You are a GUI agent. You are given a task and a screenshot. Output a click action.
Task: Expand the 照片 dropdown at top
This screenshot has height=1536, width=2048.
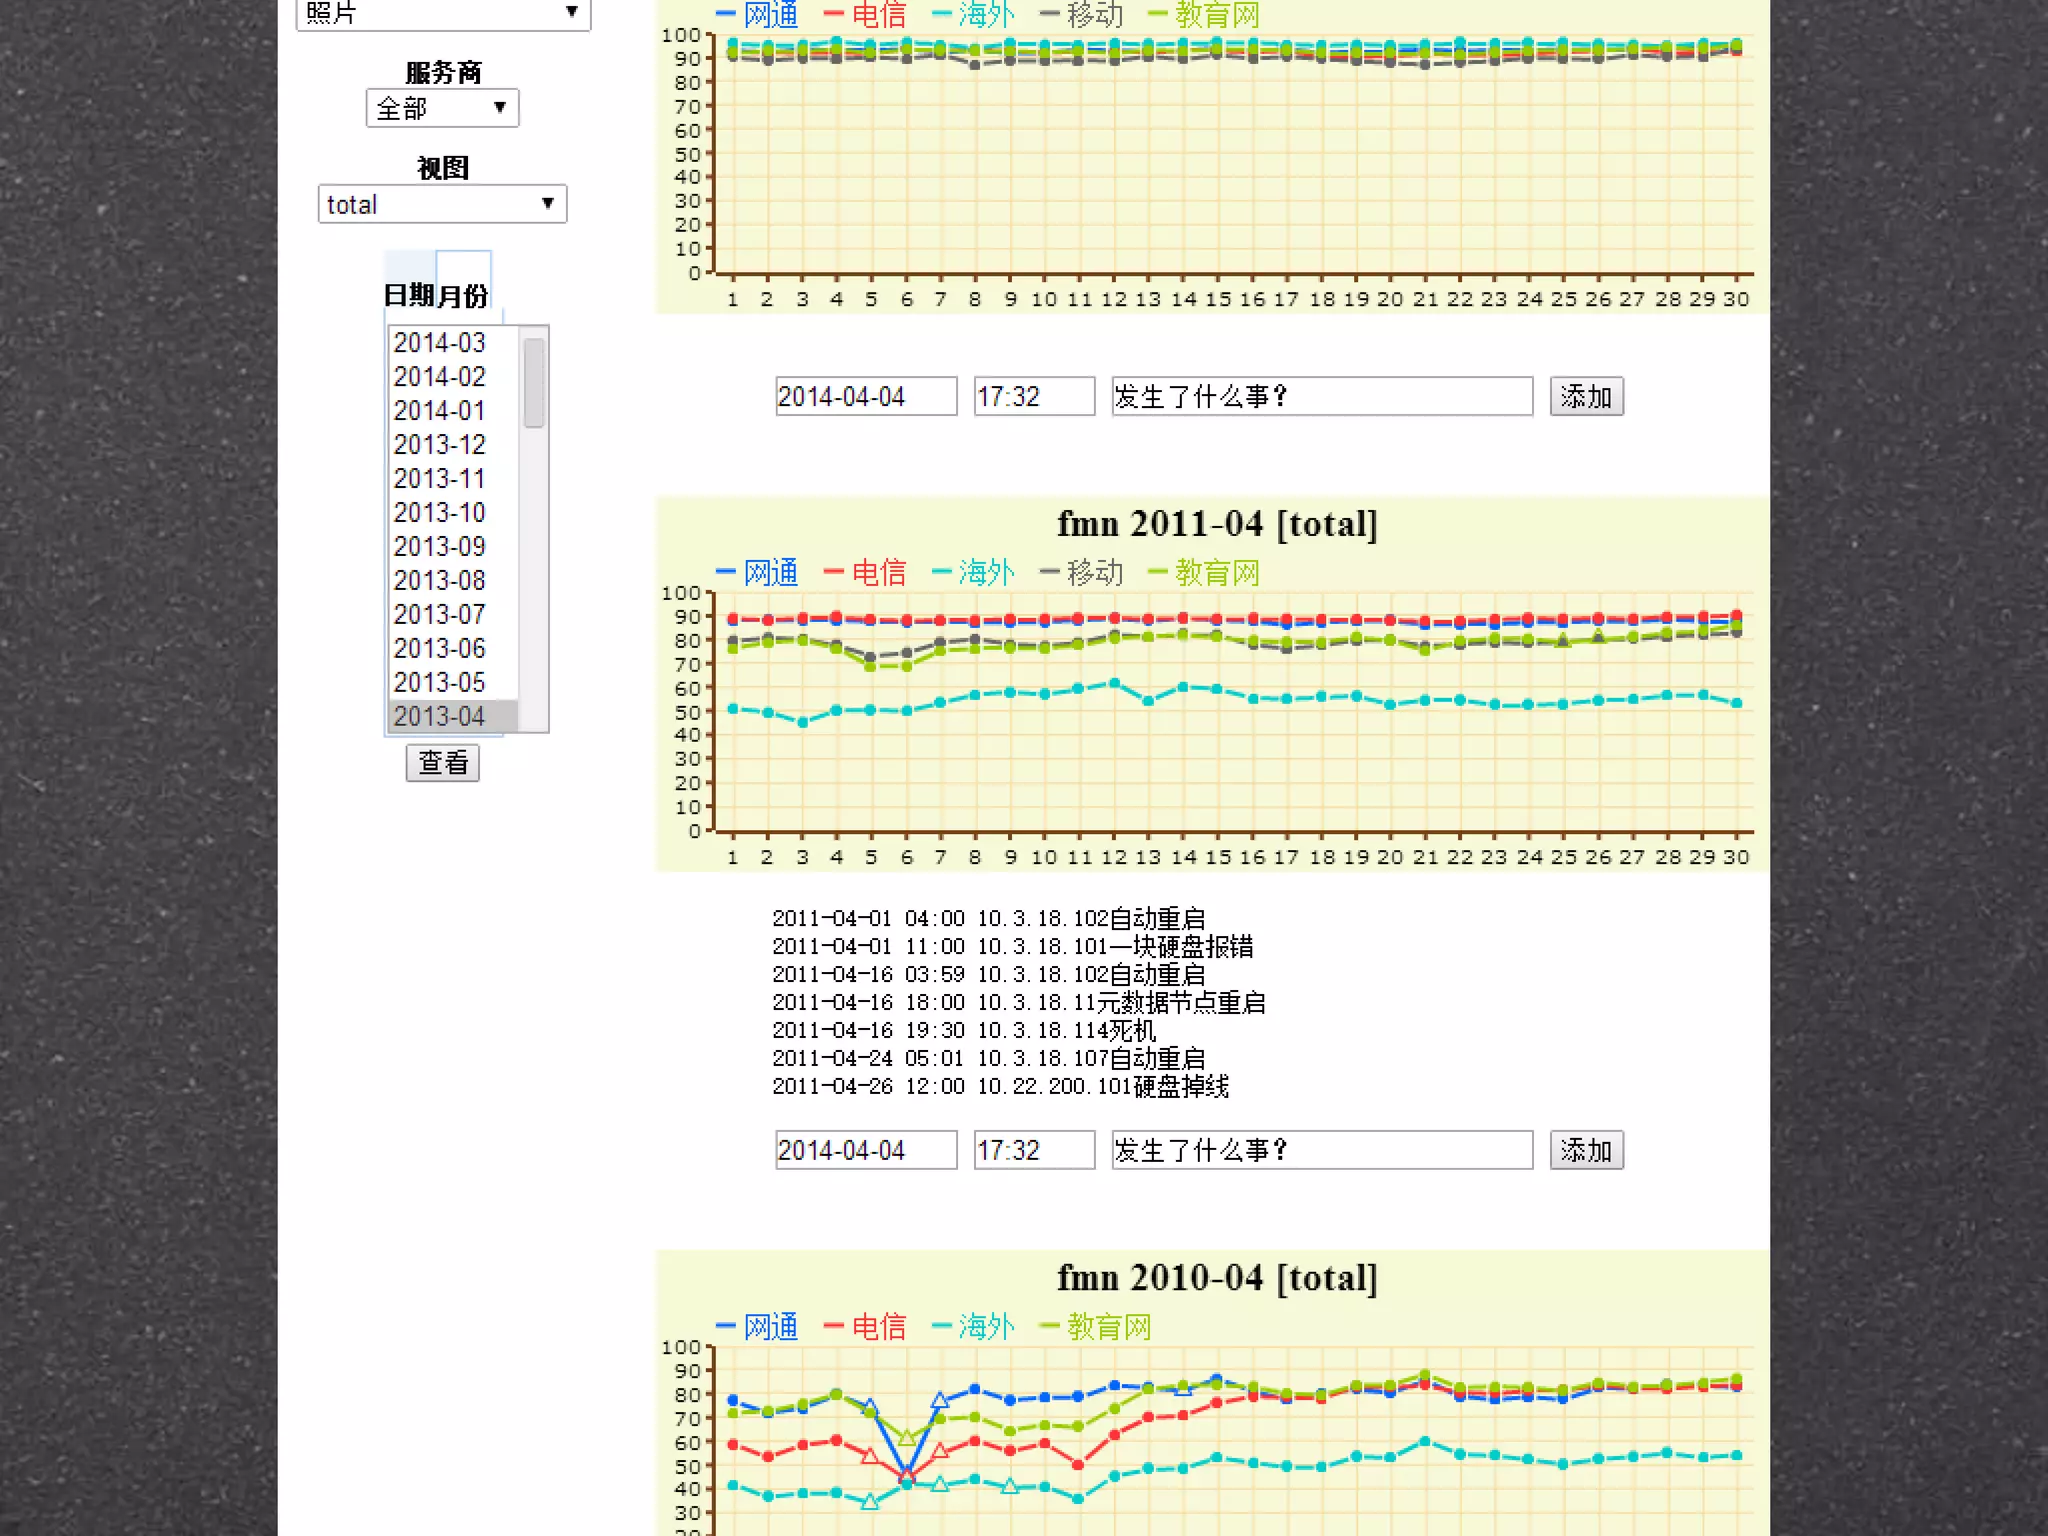point(442,13)
